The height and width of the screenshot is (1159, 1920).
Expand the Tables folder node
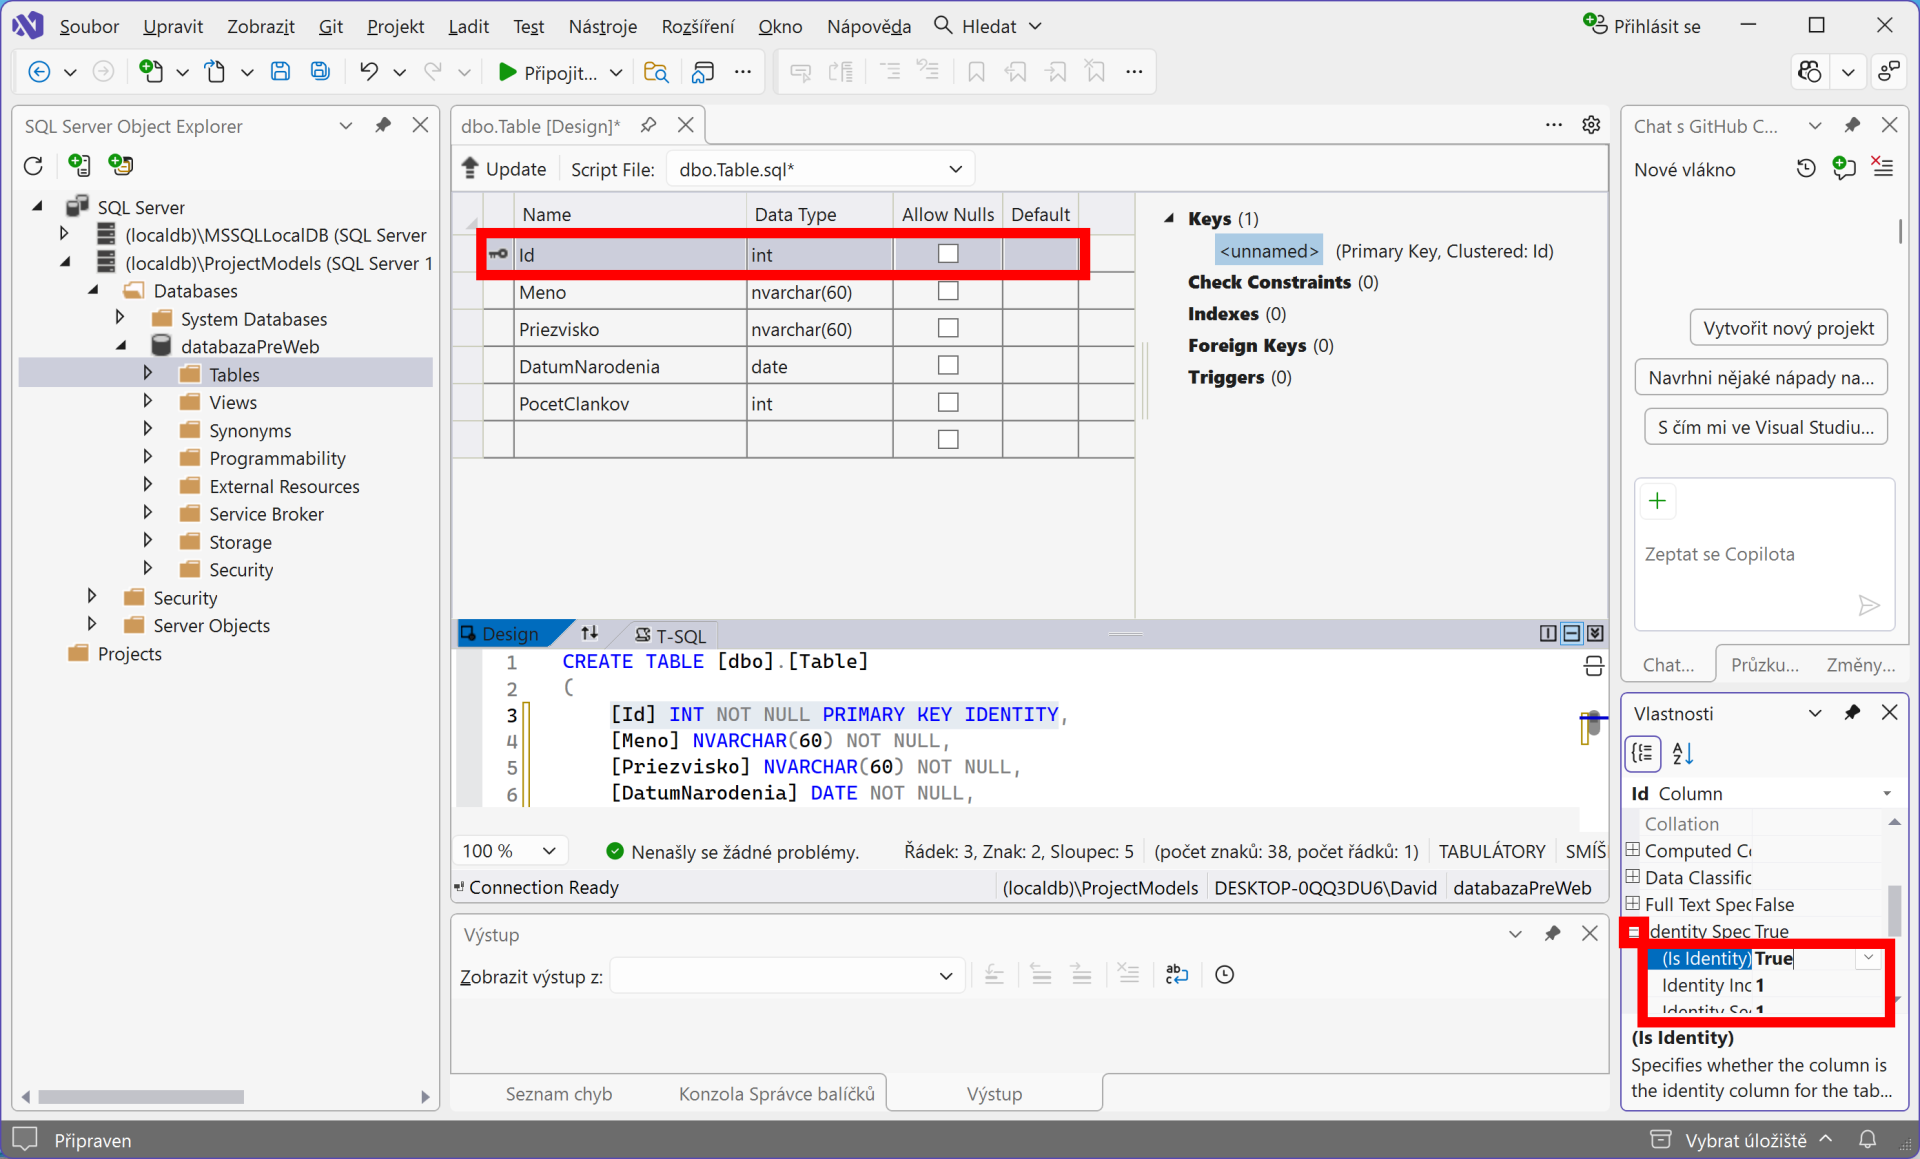click(148, 373)
